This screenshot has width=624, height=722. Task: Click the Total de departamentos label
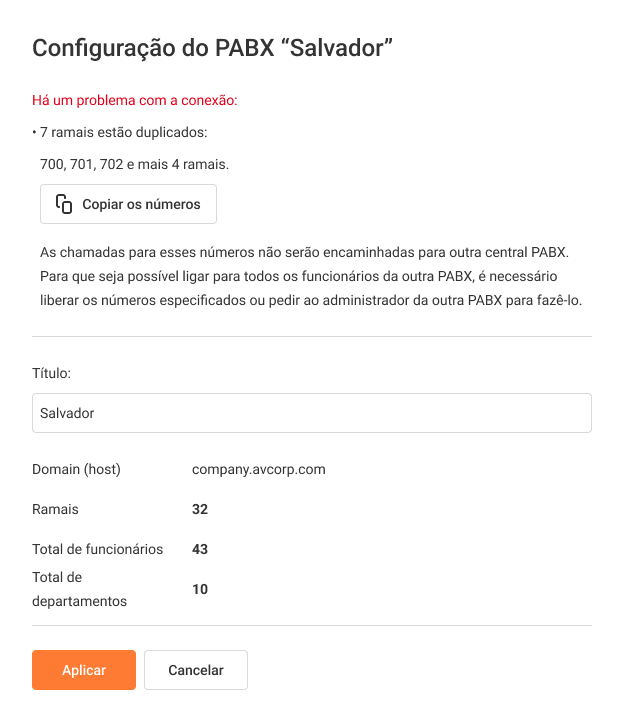(x=79, y=589)
